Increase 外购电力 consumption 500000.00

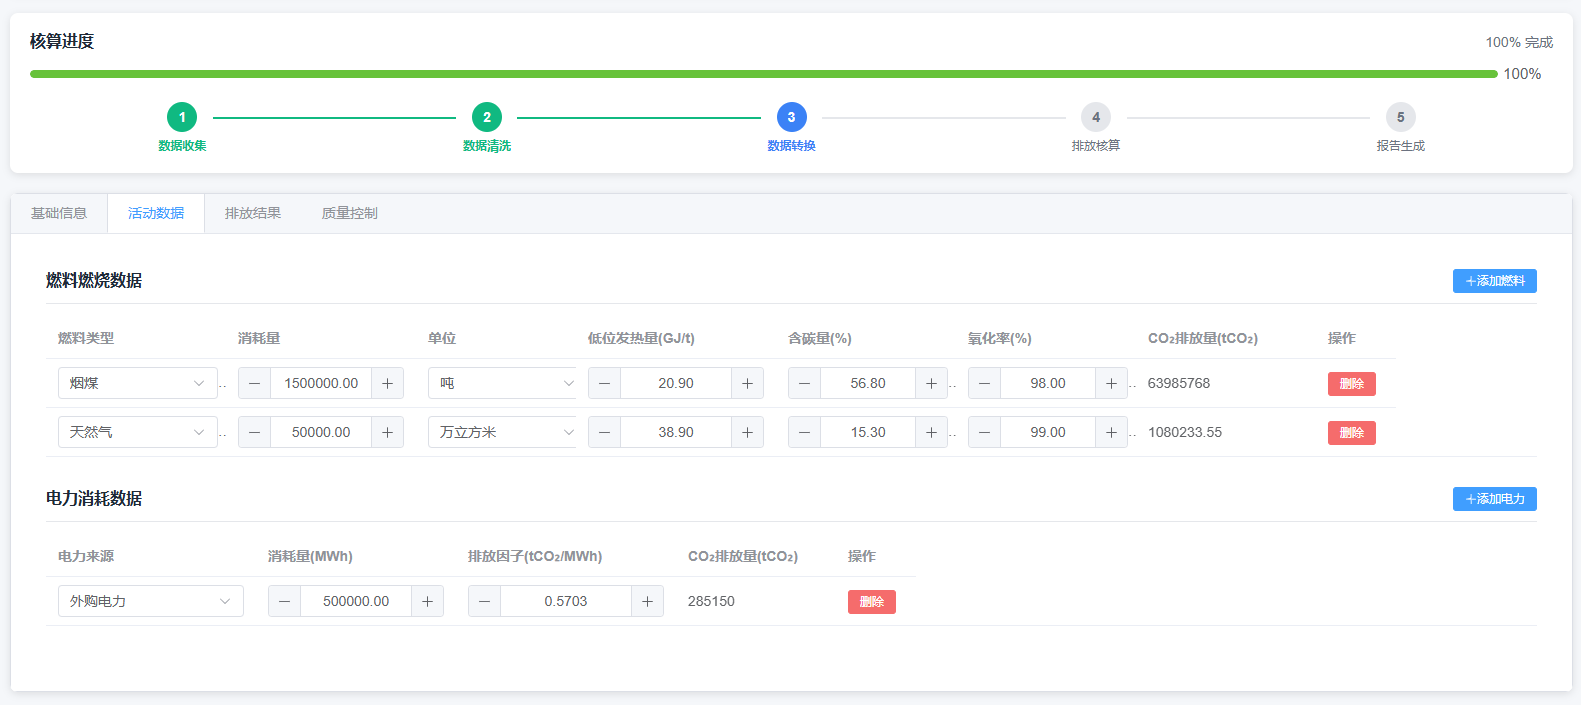click(x=427, y=601)
